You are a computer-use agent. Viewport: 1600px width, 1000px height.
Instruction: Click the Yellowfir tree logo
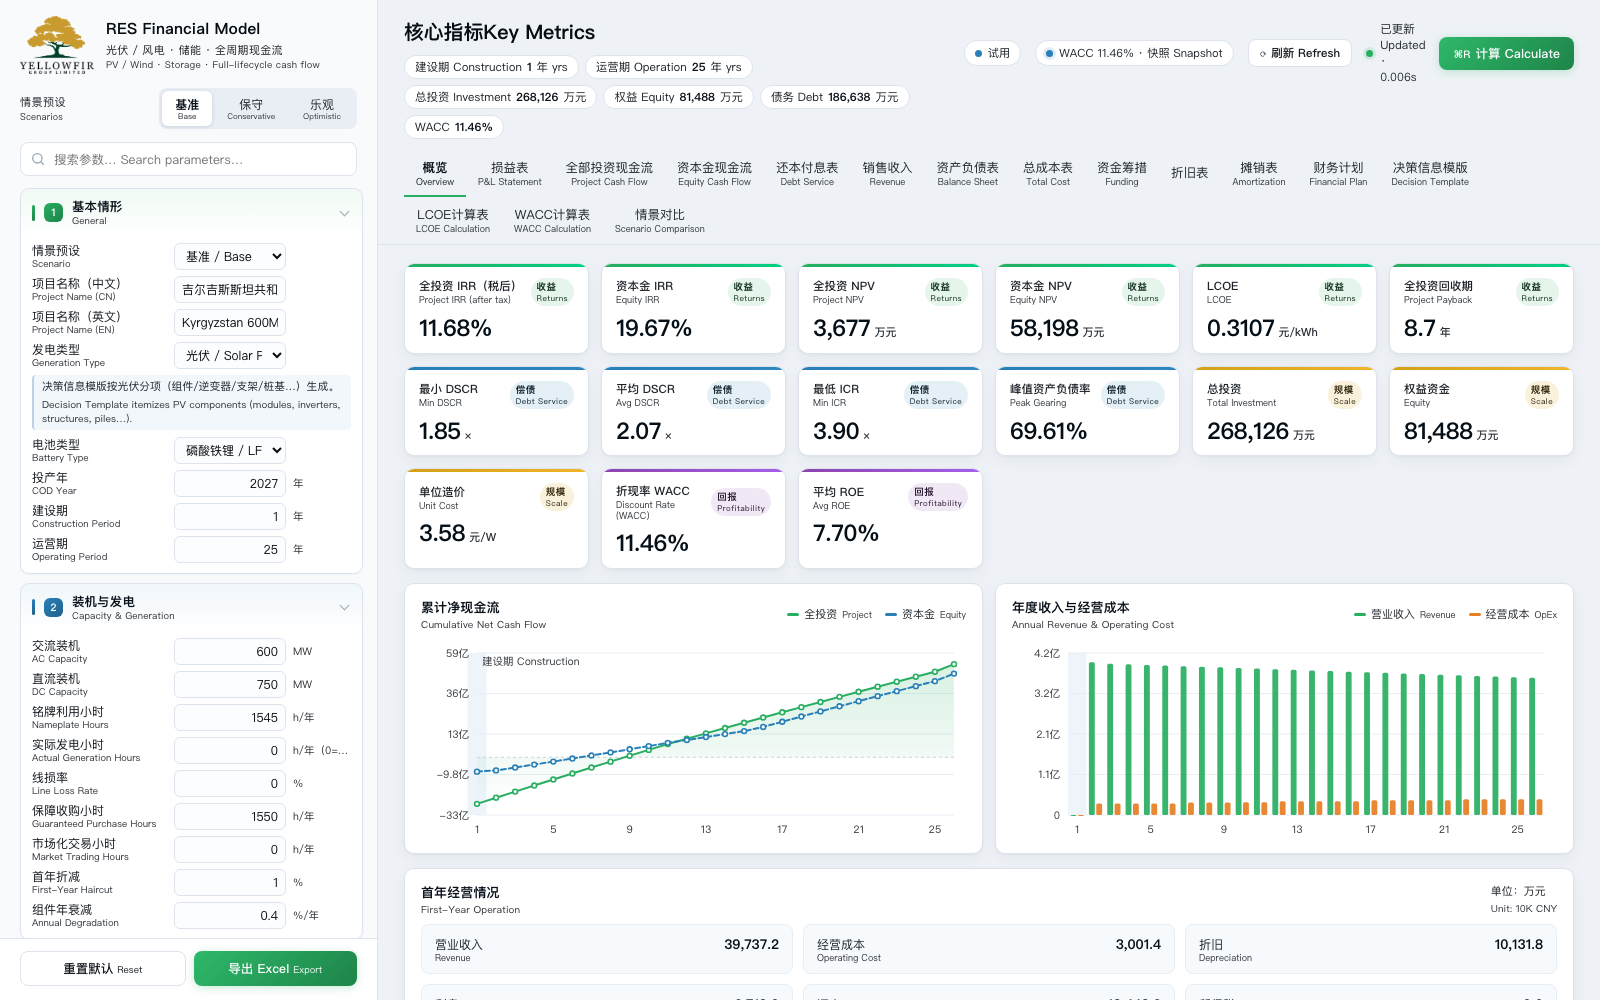click(57, 45)
